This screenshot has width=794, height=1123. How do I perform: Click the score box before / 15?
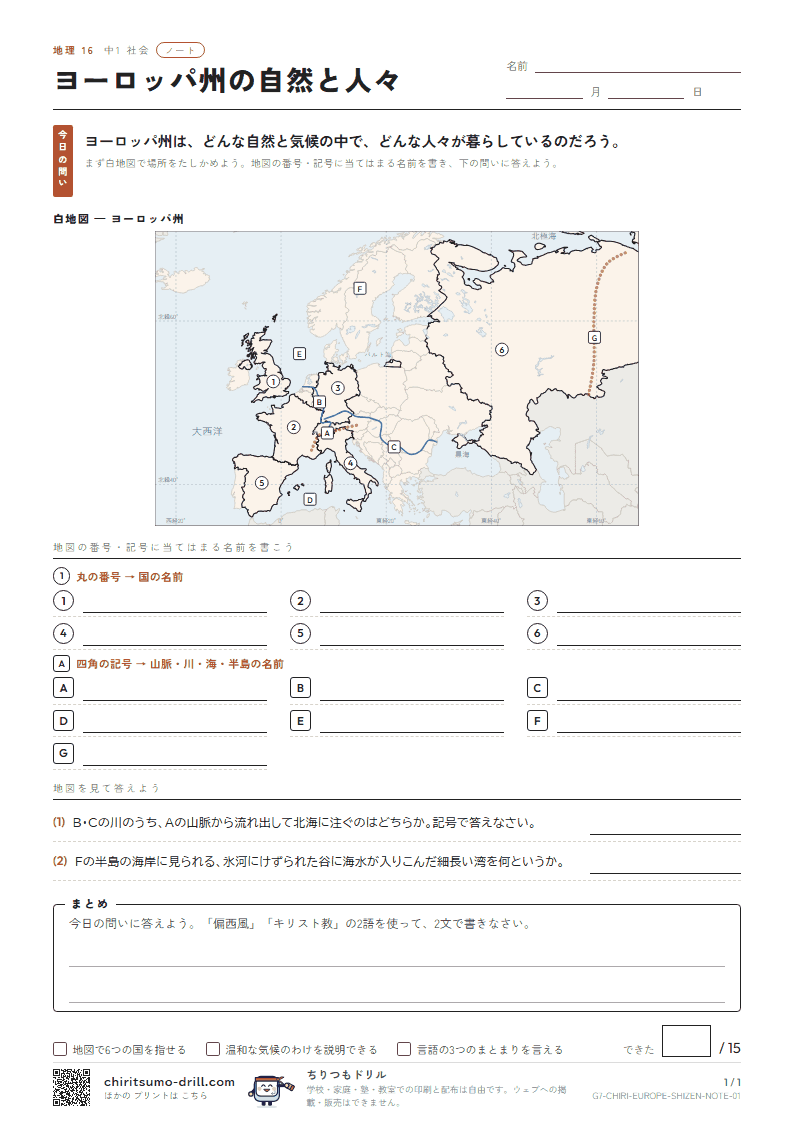[x=686, y=1041]
